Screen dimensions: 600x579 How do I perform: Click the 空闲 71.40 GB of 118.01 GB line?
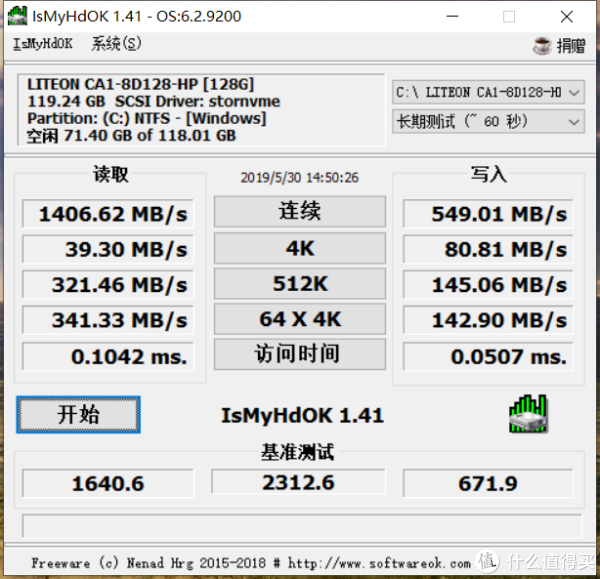click(131, 135)
